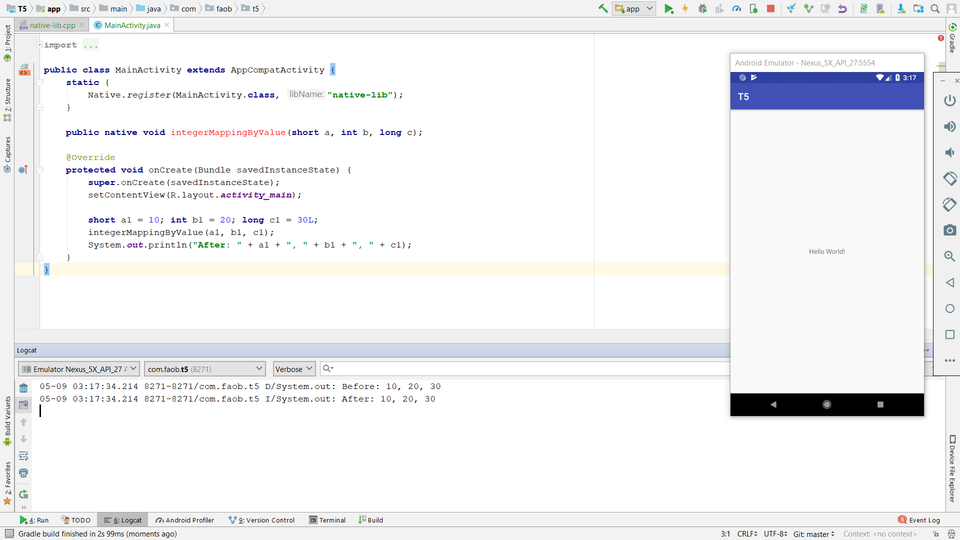Screen dimensions: 960x540
Task: Click emulator volume down button
Action: [x=950, y=152]
